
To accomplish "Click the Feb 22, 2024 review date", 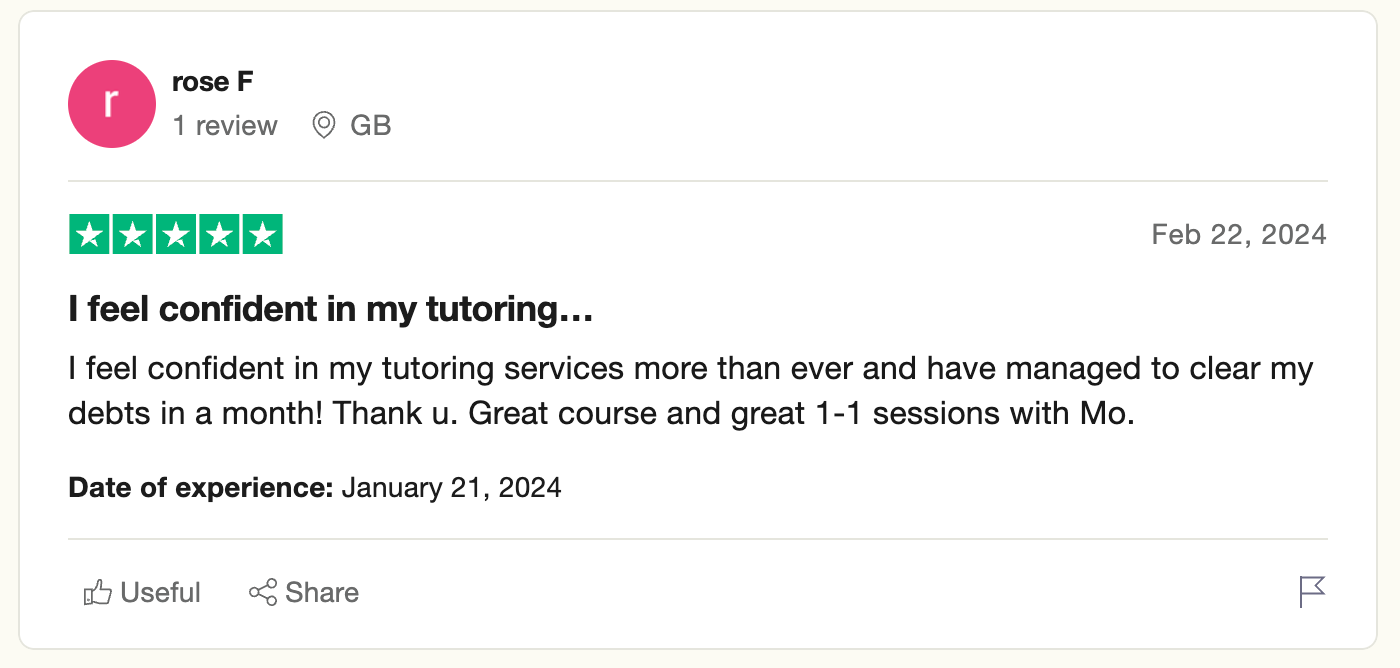I will (x=1238, y=235).
